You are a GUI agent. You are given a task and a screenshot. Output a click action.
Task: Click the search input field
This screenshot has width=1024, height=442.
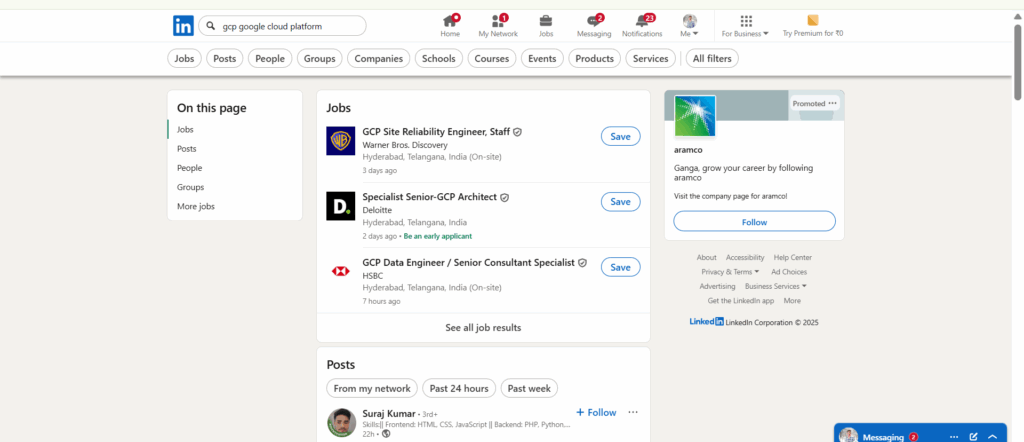[x=282, y=26]
